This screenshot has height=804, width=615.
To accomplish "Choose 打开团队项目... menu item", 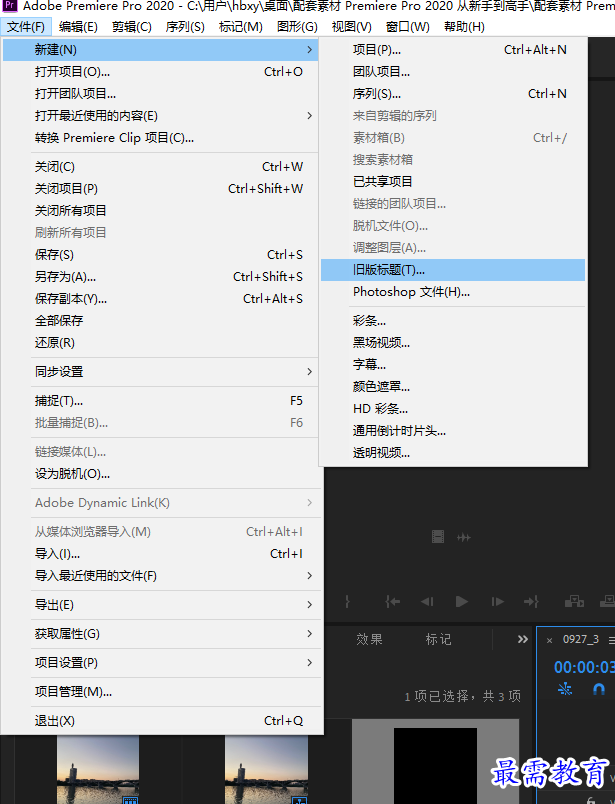I will [161, 94].
